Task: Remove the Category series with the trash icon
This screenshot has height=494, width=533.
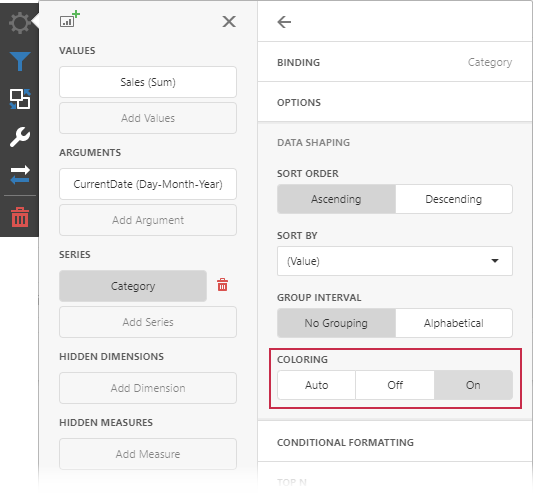Action: click(223, 285)
